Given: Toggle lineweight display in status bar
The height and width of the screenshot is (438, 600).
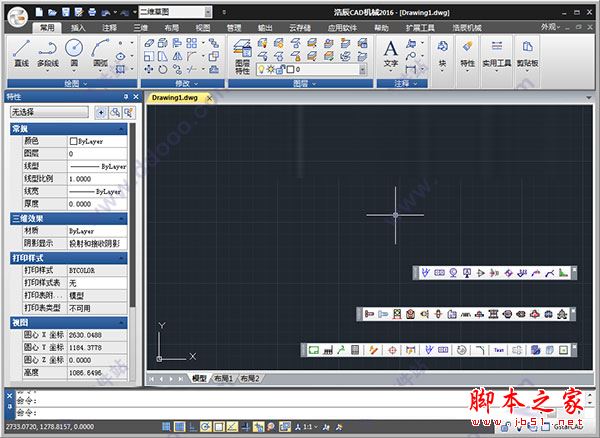Looking at the screenshot, I should tap(245, 427).
